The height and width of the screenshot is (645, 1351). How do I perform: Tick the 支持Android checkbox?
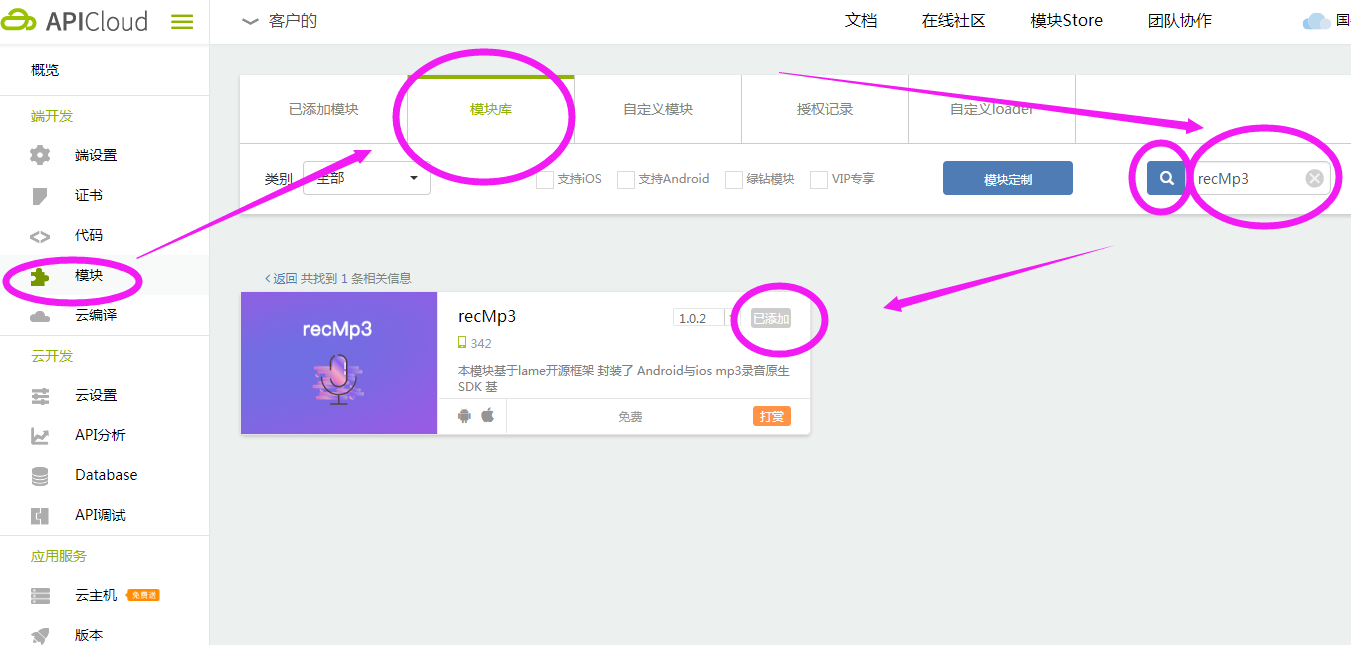point(626,180)
